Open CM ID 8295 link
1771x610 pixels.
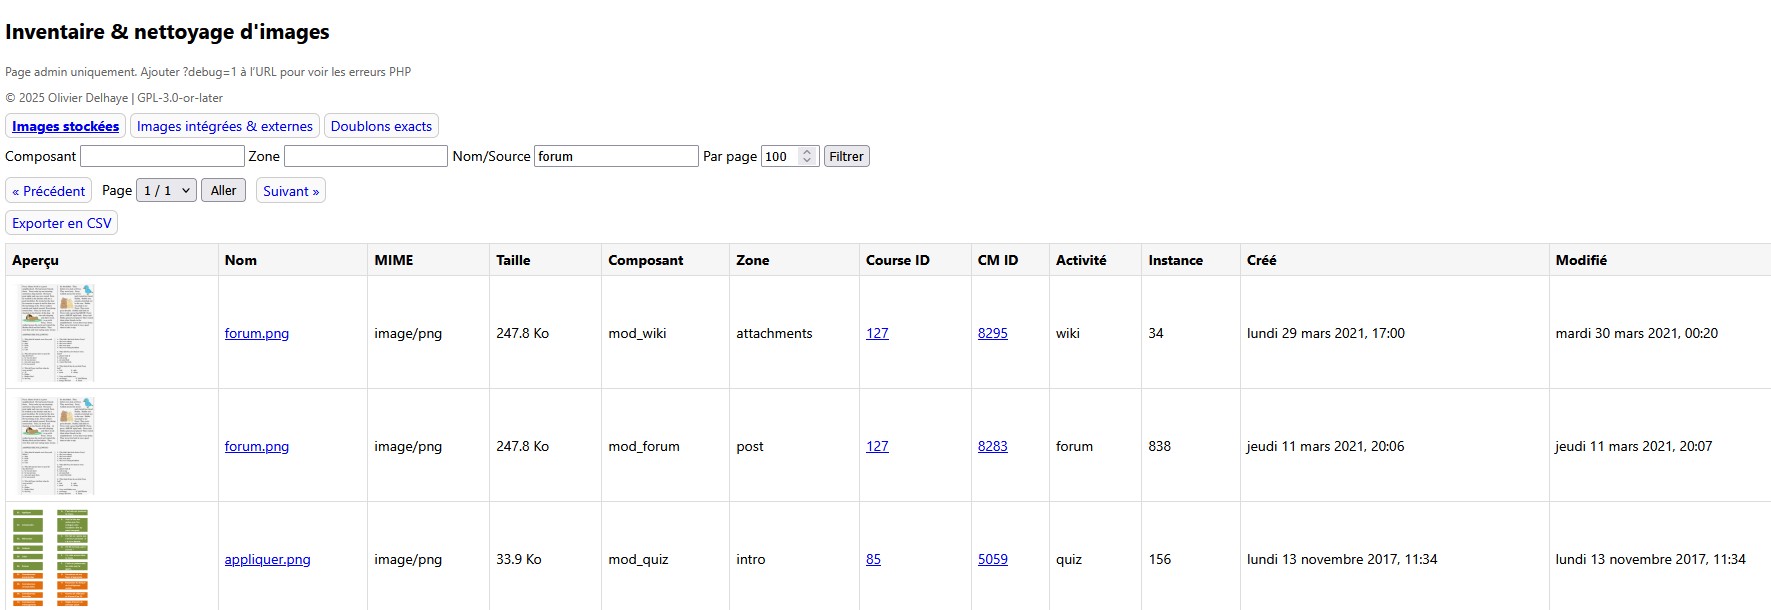[992, 333]
